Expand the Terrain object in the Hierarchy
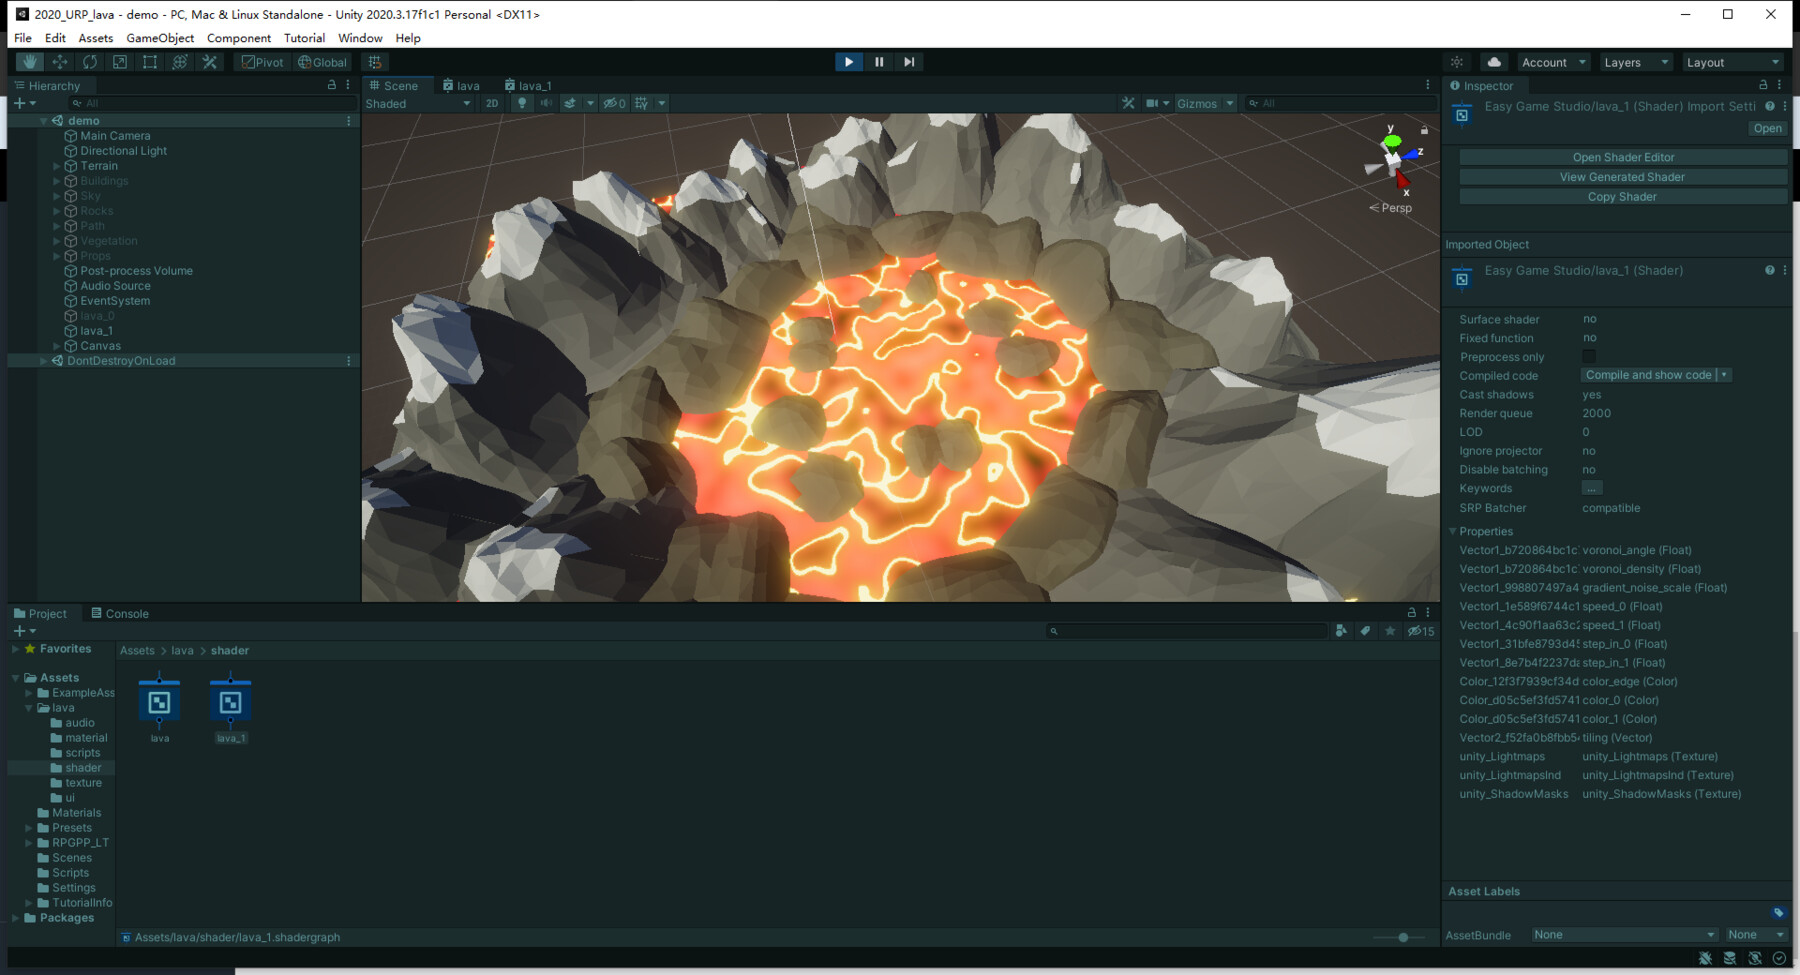Image resolution: width=1800 pixels, height=975 pixels. [57, 165]
